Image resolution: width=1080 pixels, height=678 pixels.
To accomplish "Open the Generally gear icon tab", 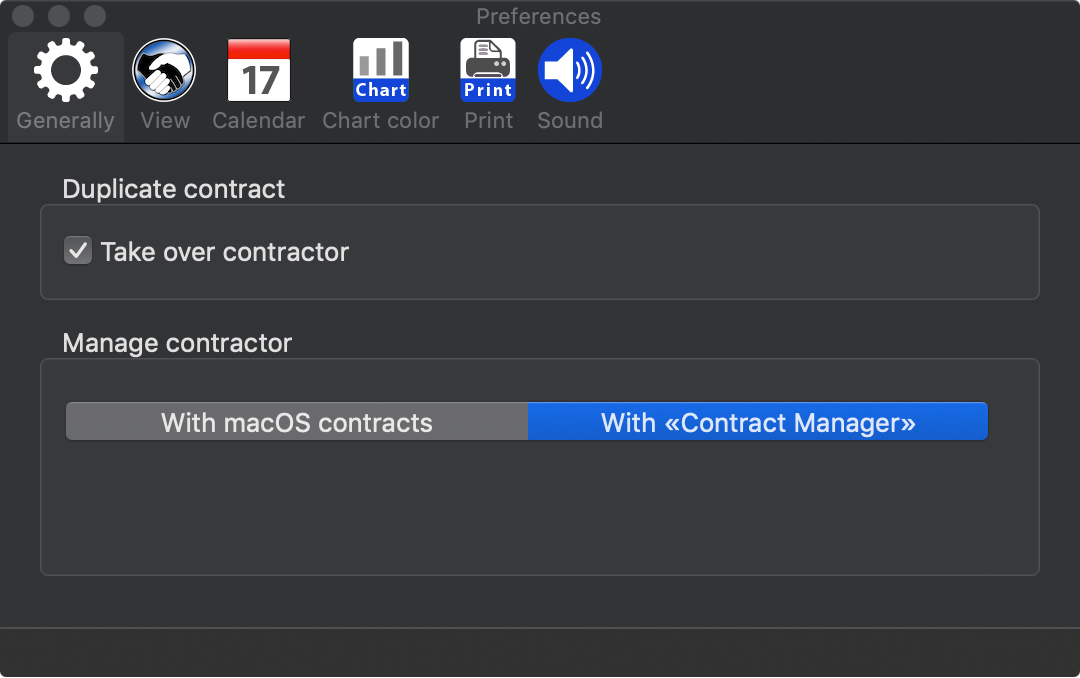I will tap(65, 70).
